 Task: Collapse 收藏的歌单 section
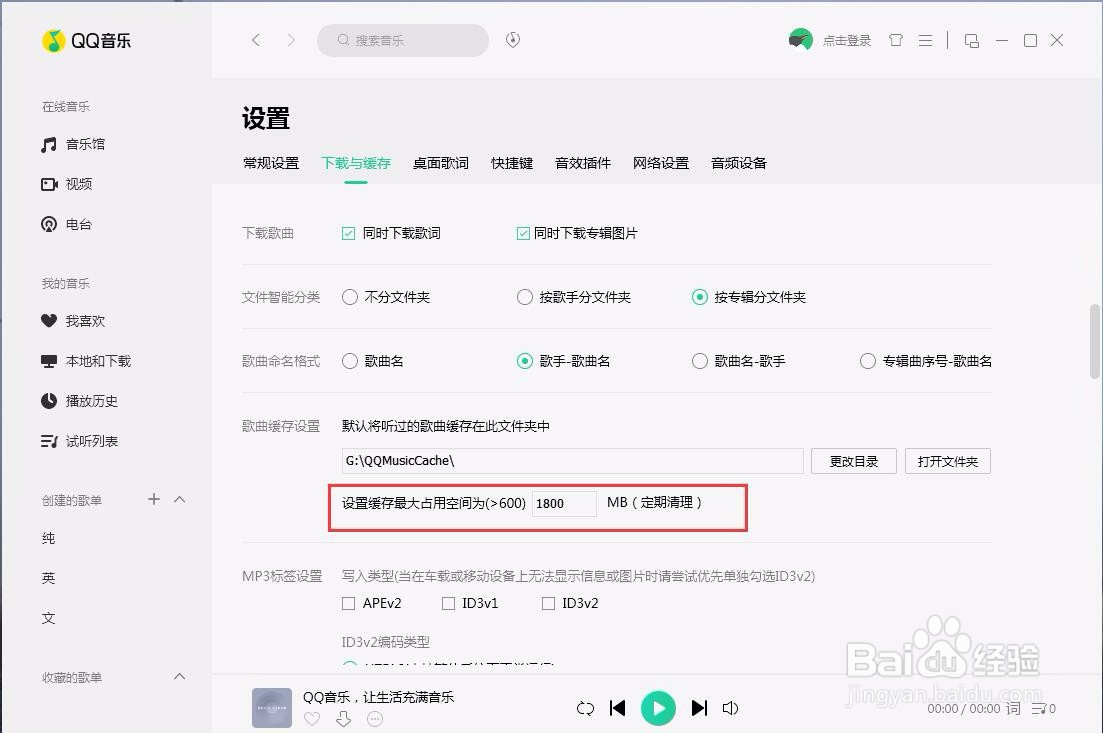click(179, 677)
